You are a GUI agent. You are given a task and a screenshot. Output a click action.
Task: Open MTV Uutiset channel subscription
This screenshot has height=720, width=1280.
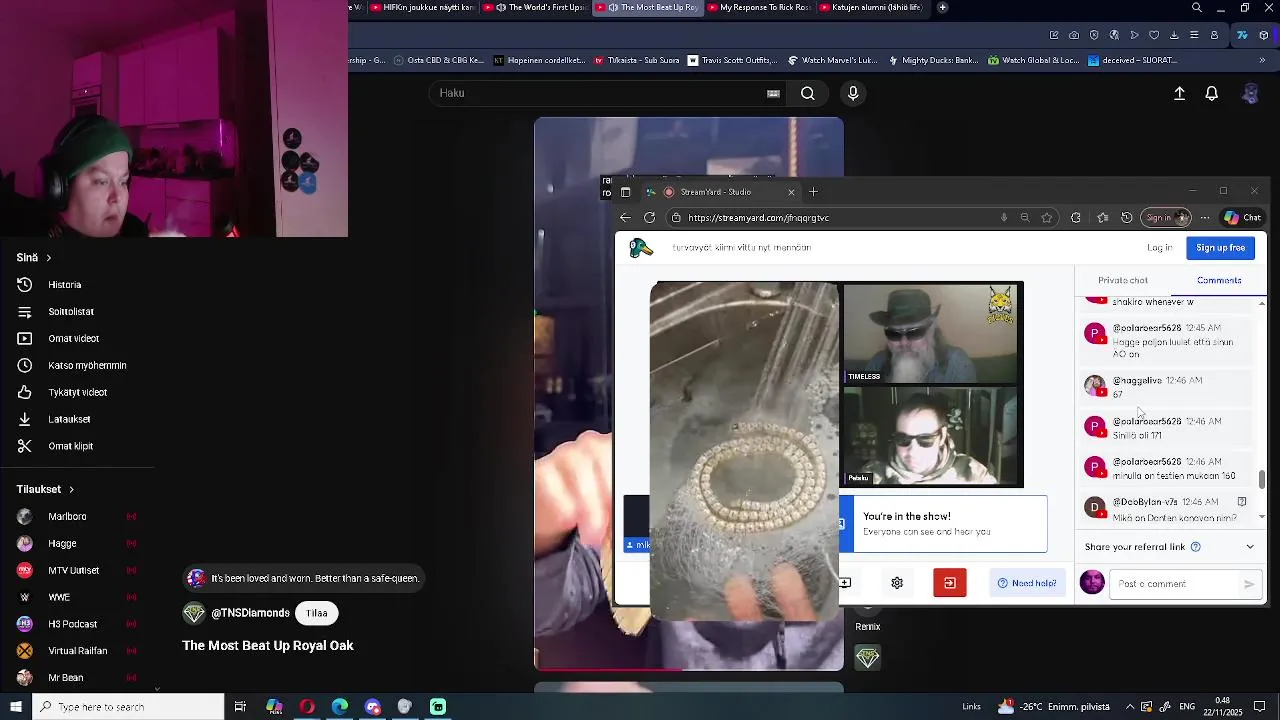pos(73,571)
